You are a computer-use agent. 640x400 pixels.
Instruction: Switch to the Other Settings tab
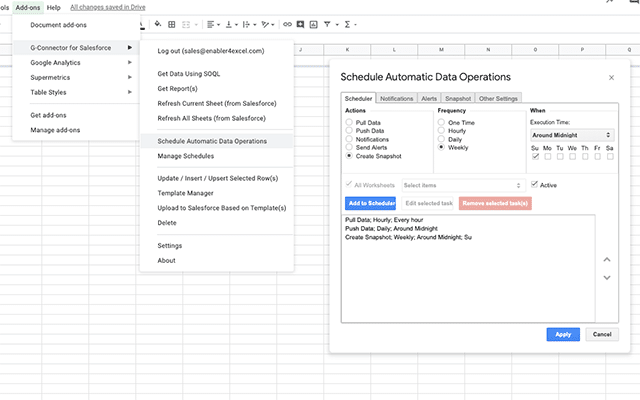[498, 98]
